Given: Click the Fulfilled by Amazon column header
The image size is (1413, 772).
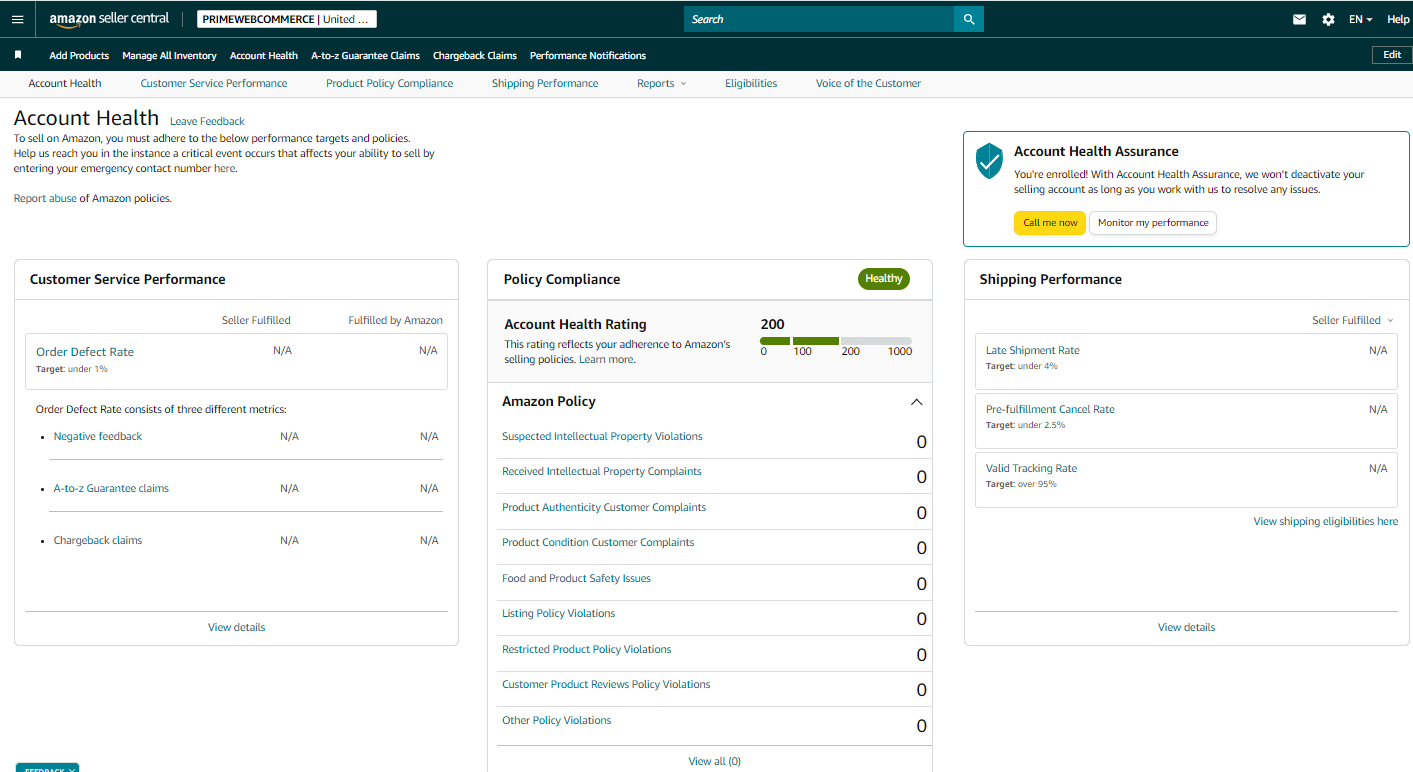Looking at the screenshot, I should pos(395,320).
